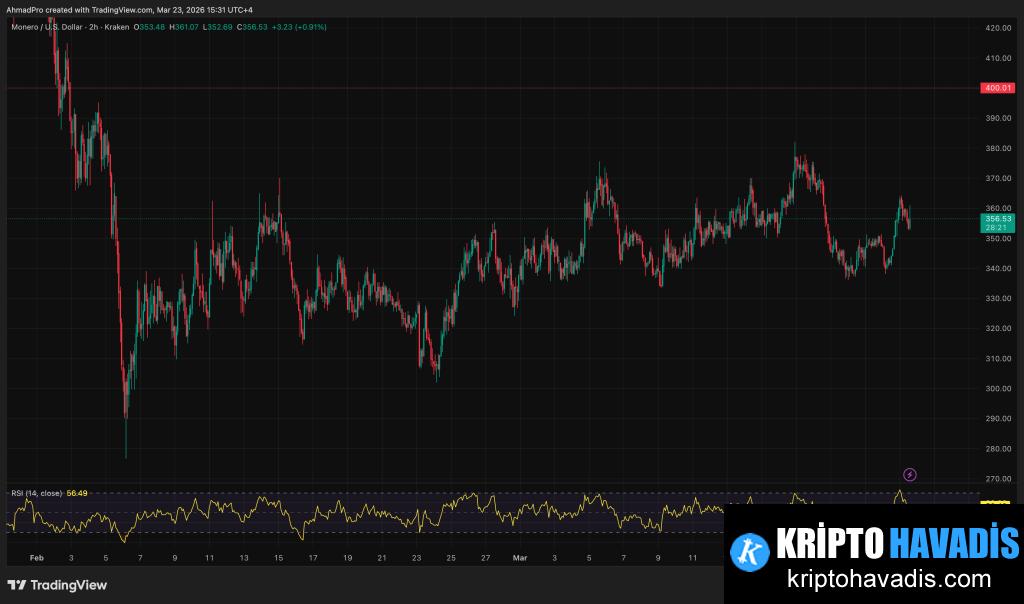Click the RSI value 56.49
Viewport: 1024px width, 604px height.
(78, 492)
